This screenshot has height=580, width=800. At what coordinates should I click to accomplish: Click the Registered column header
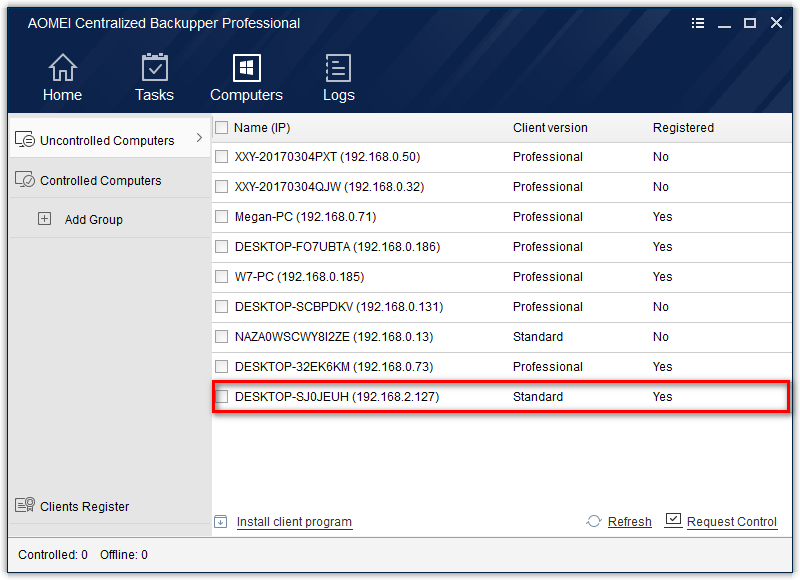683,128
